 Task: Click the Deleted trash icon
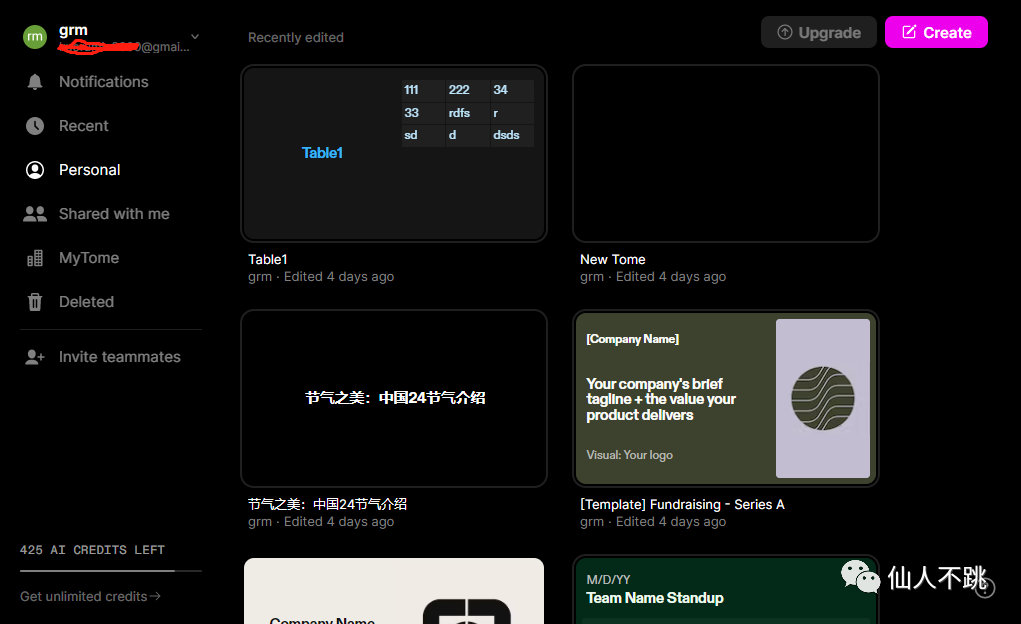(35, 302)
